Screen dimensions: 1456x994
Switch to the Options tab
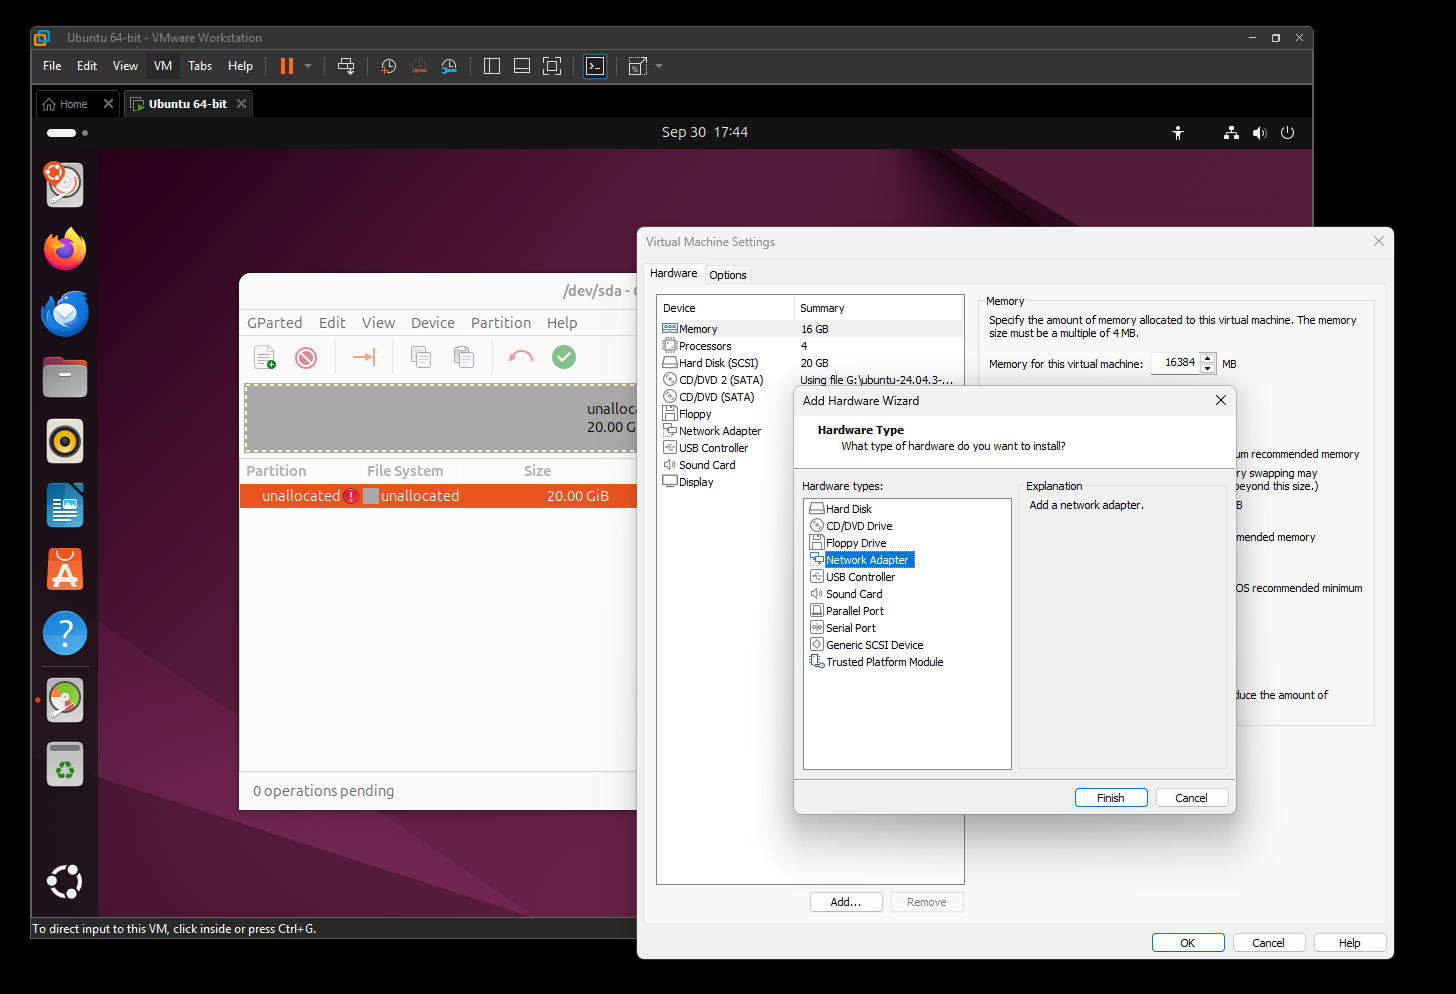pos(727,275)
